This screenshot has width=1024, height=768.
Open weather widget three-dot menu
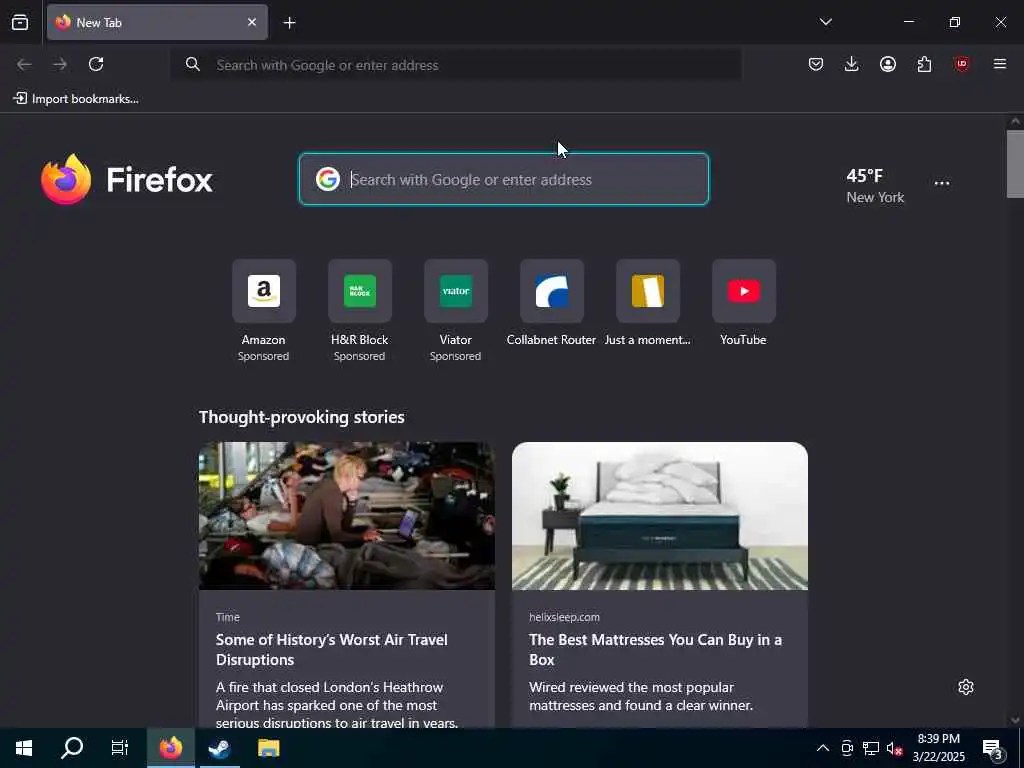[942, 184]
